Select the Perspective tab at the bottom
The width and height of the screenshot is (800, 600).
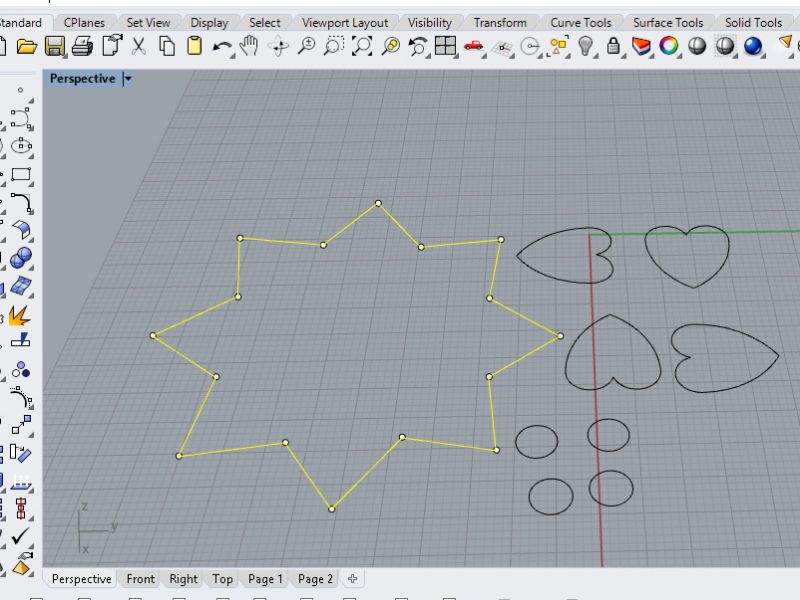point(81,579)
